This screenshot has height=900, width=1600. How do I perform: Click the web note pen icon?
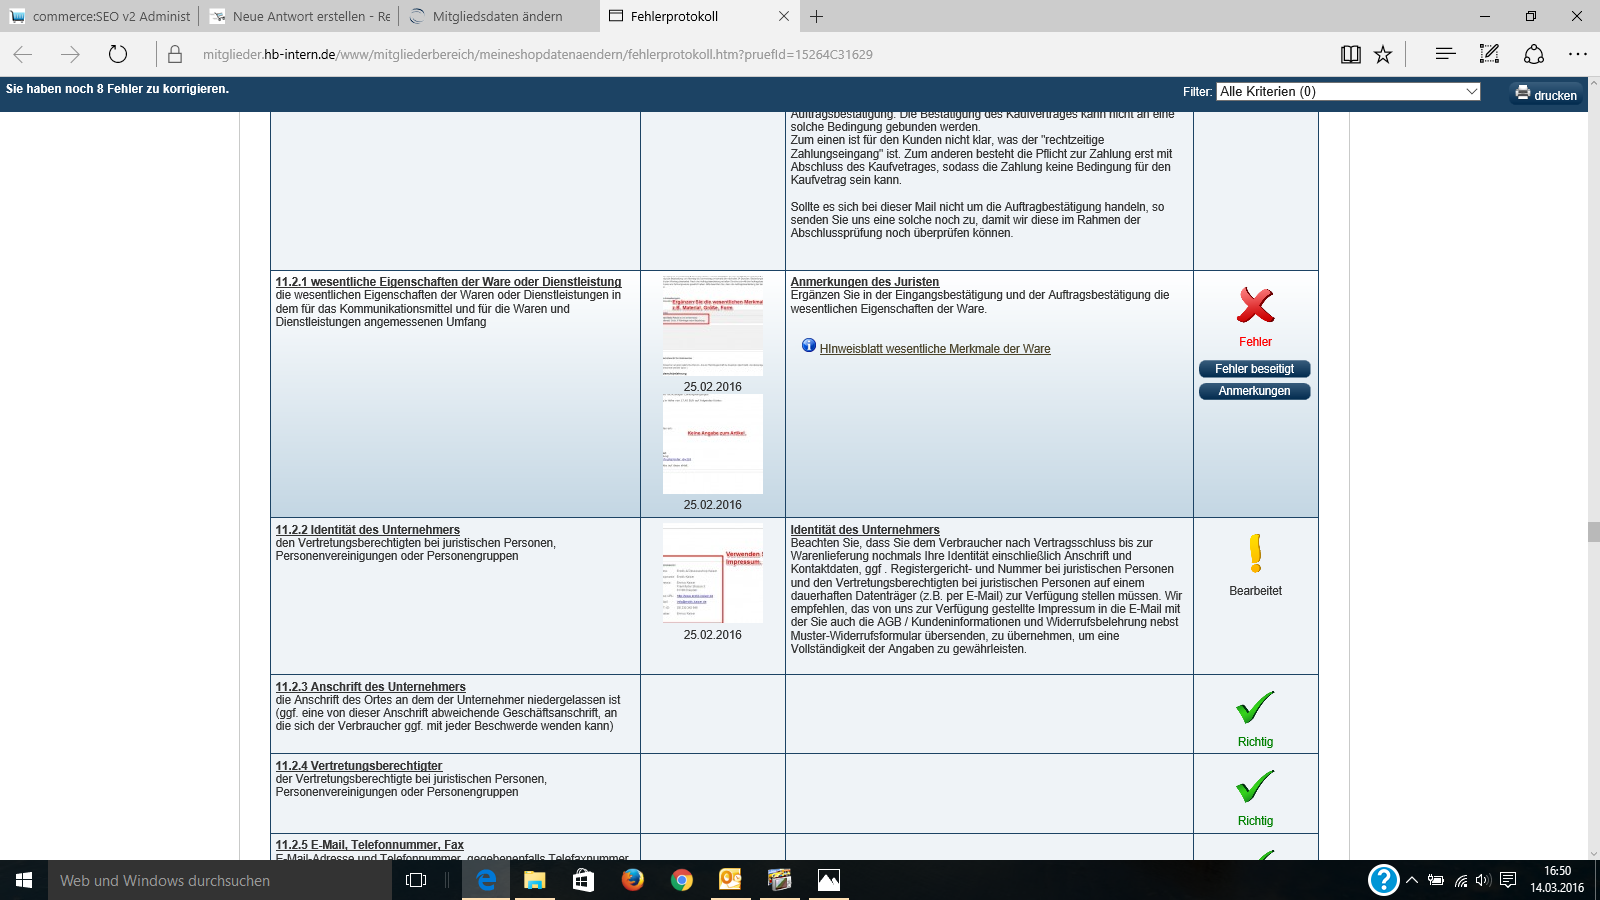click(1489, 54)
